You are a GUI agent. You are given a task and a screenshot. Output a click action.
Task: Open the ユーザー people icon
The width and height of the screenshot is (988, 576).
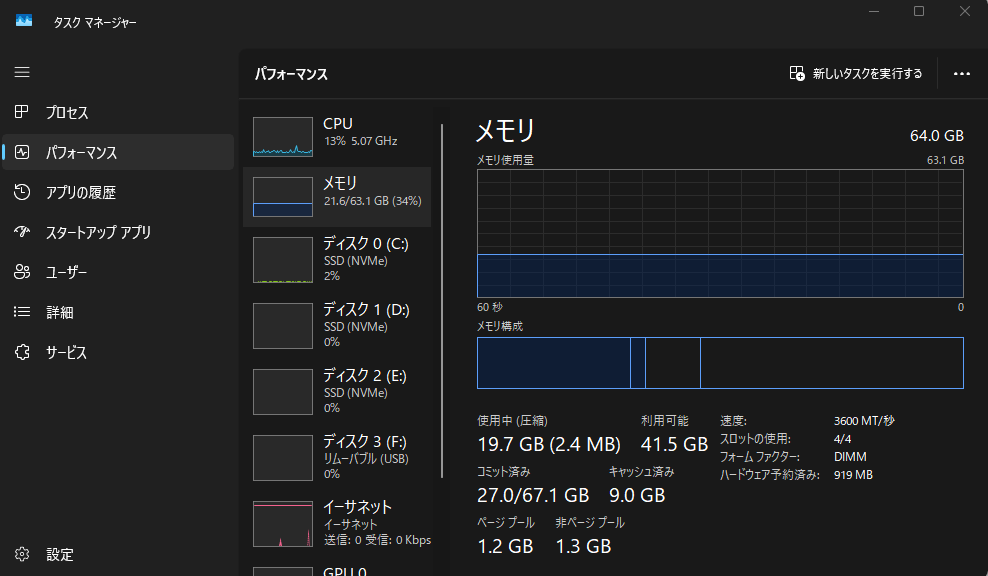point(22,272)
